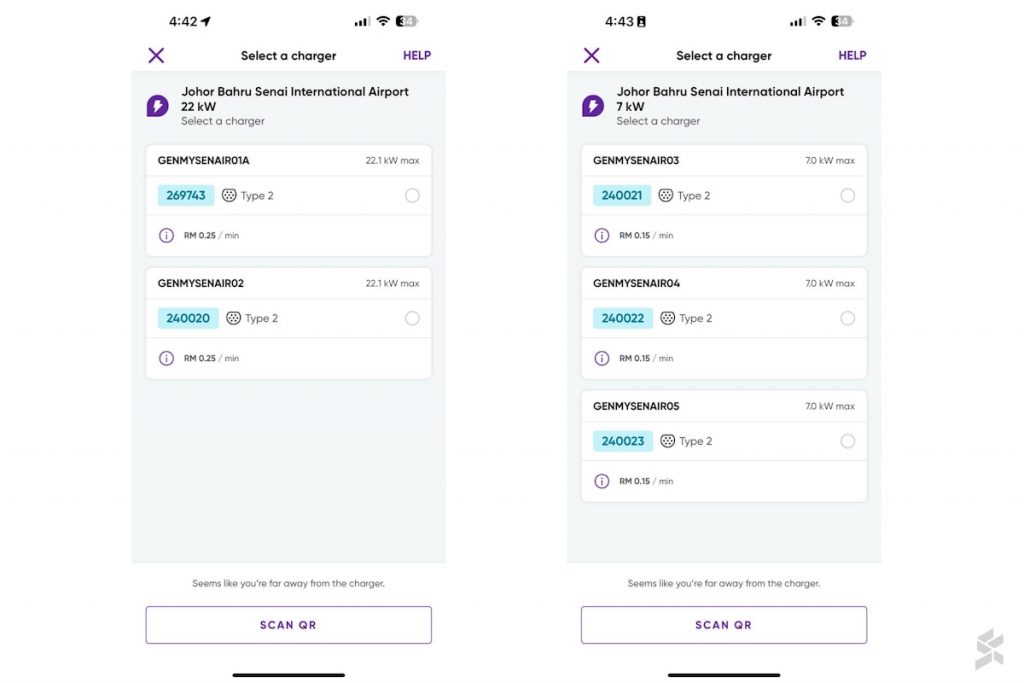Select the radio button for charger 240020

[x=412, y=319]
